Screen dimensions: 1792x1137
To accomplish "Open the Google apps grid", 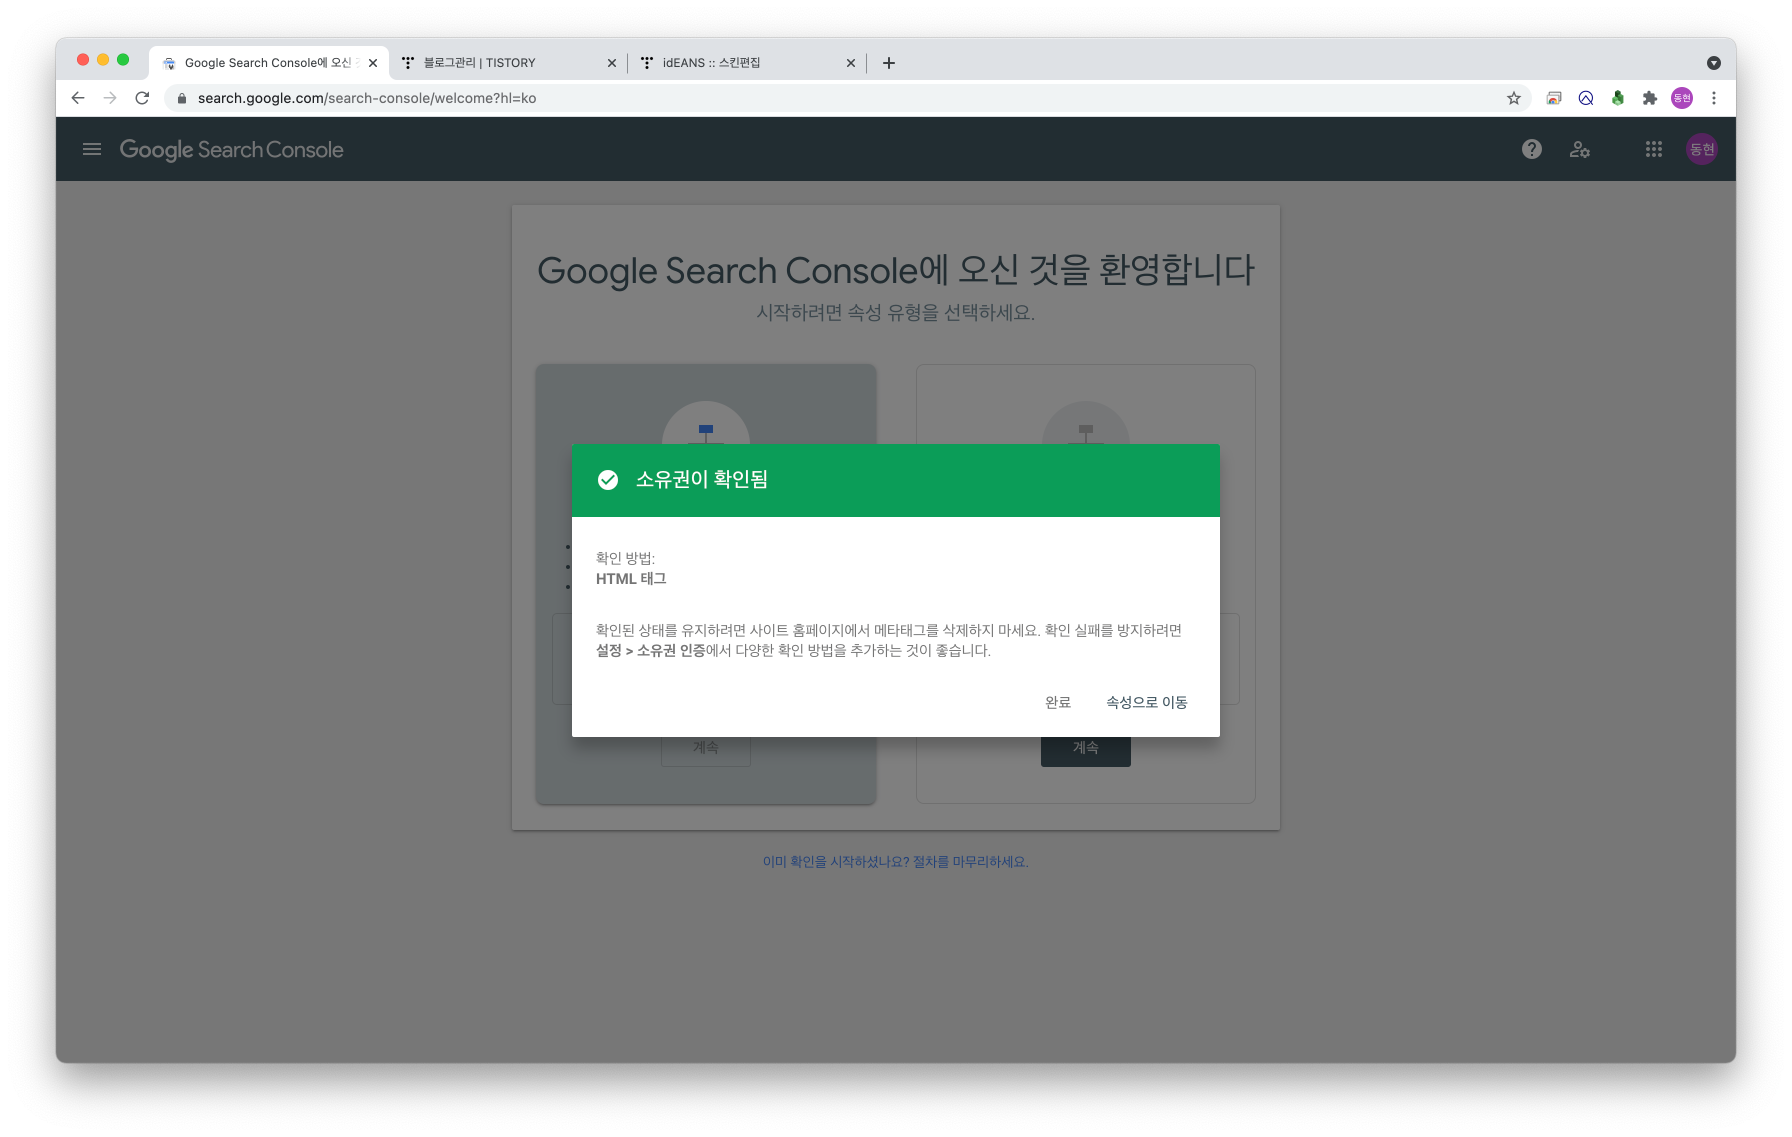I will 1653,149.
